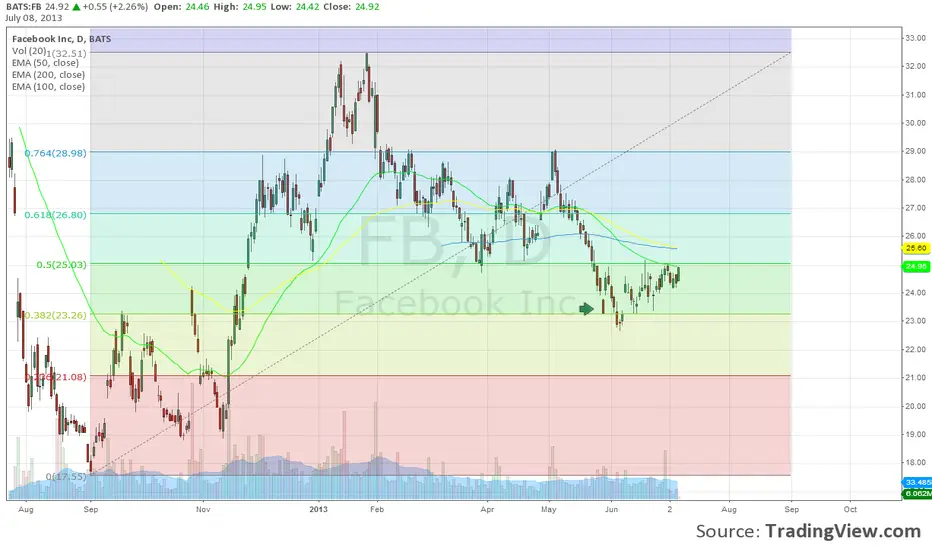Click the BATS:FB ticker symbol text
Image resolution: width=932 pixels, height=550 pixels.
(24, 7)
